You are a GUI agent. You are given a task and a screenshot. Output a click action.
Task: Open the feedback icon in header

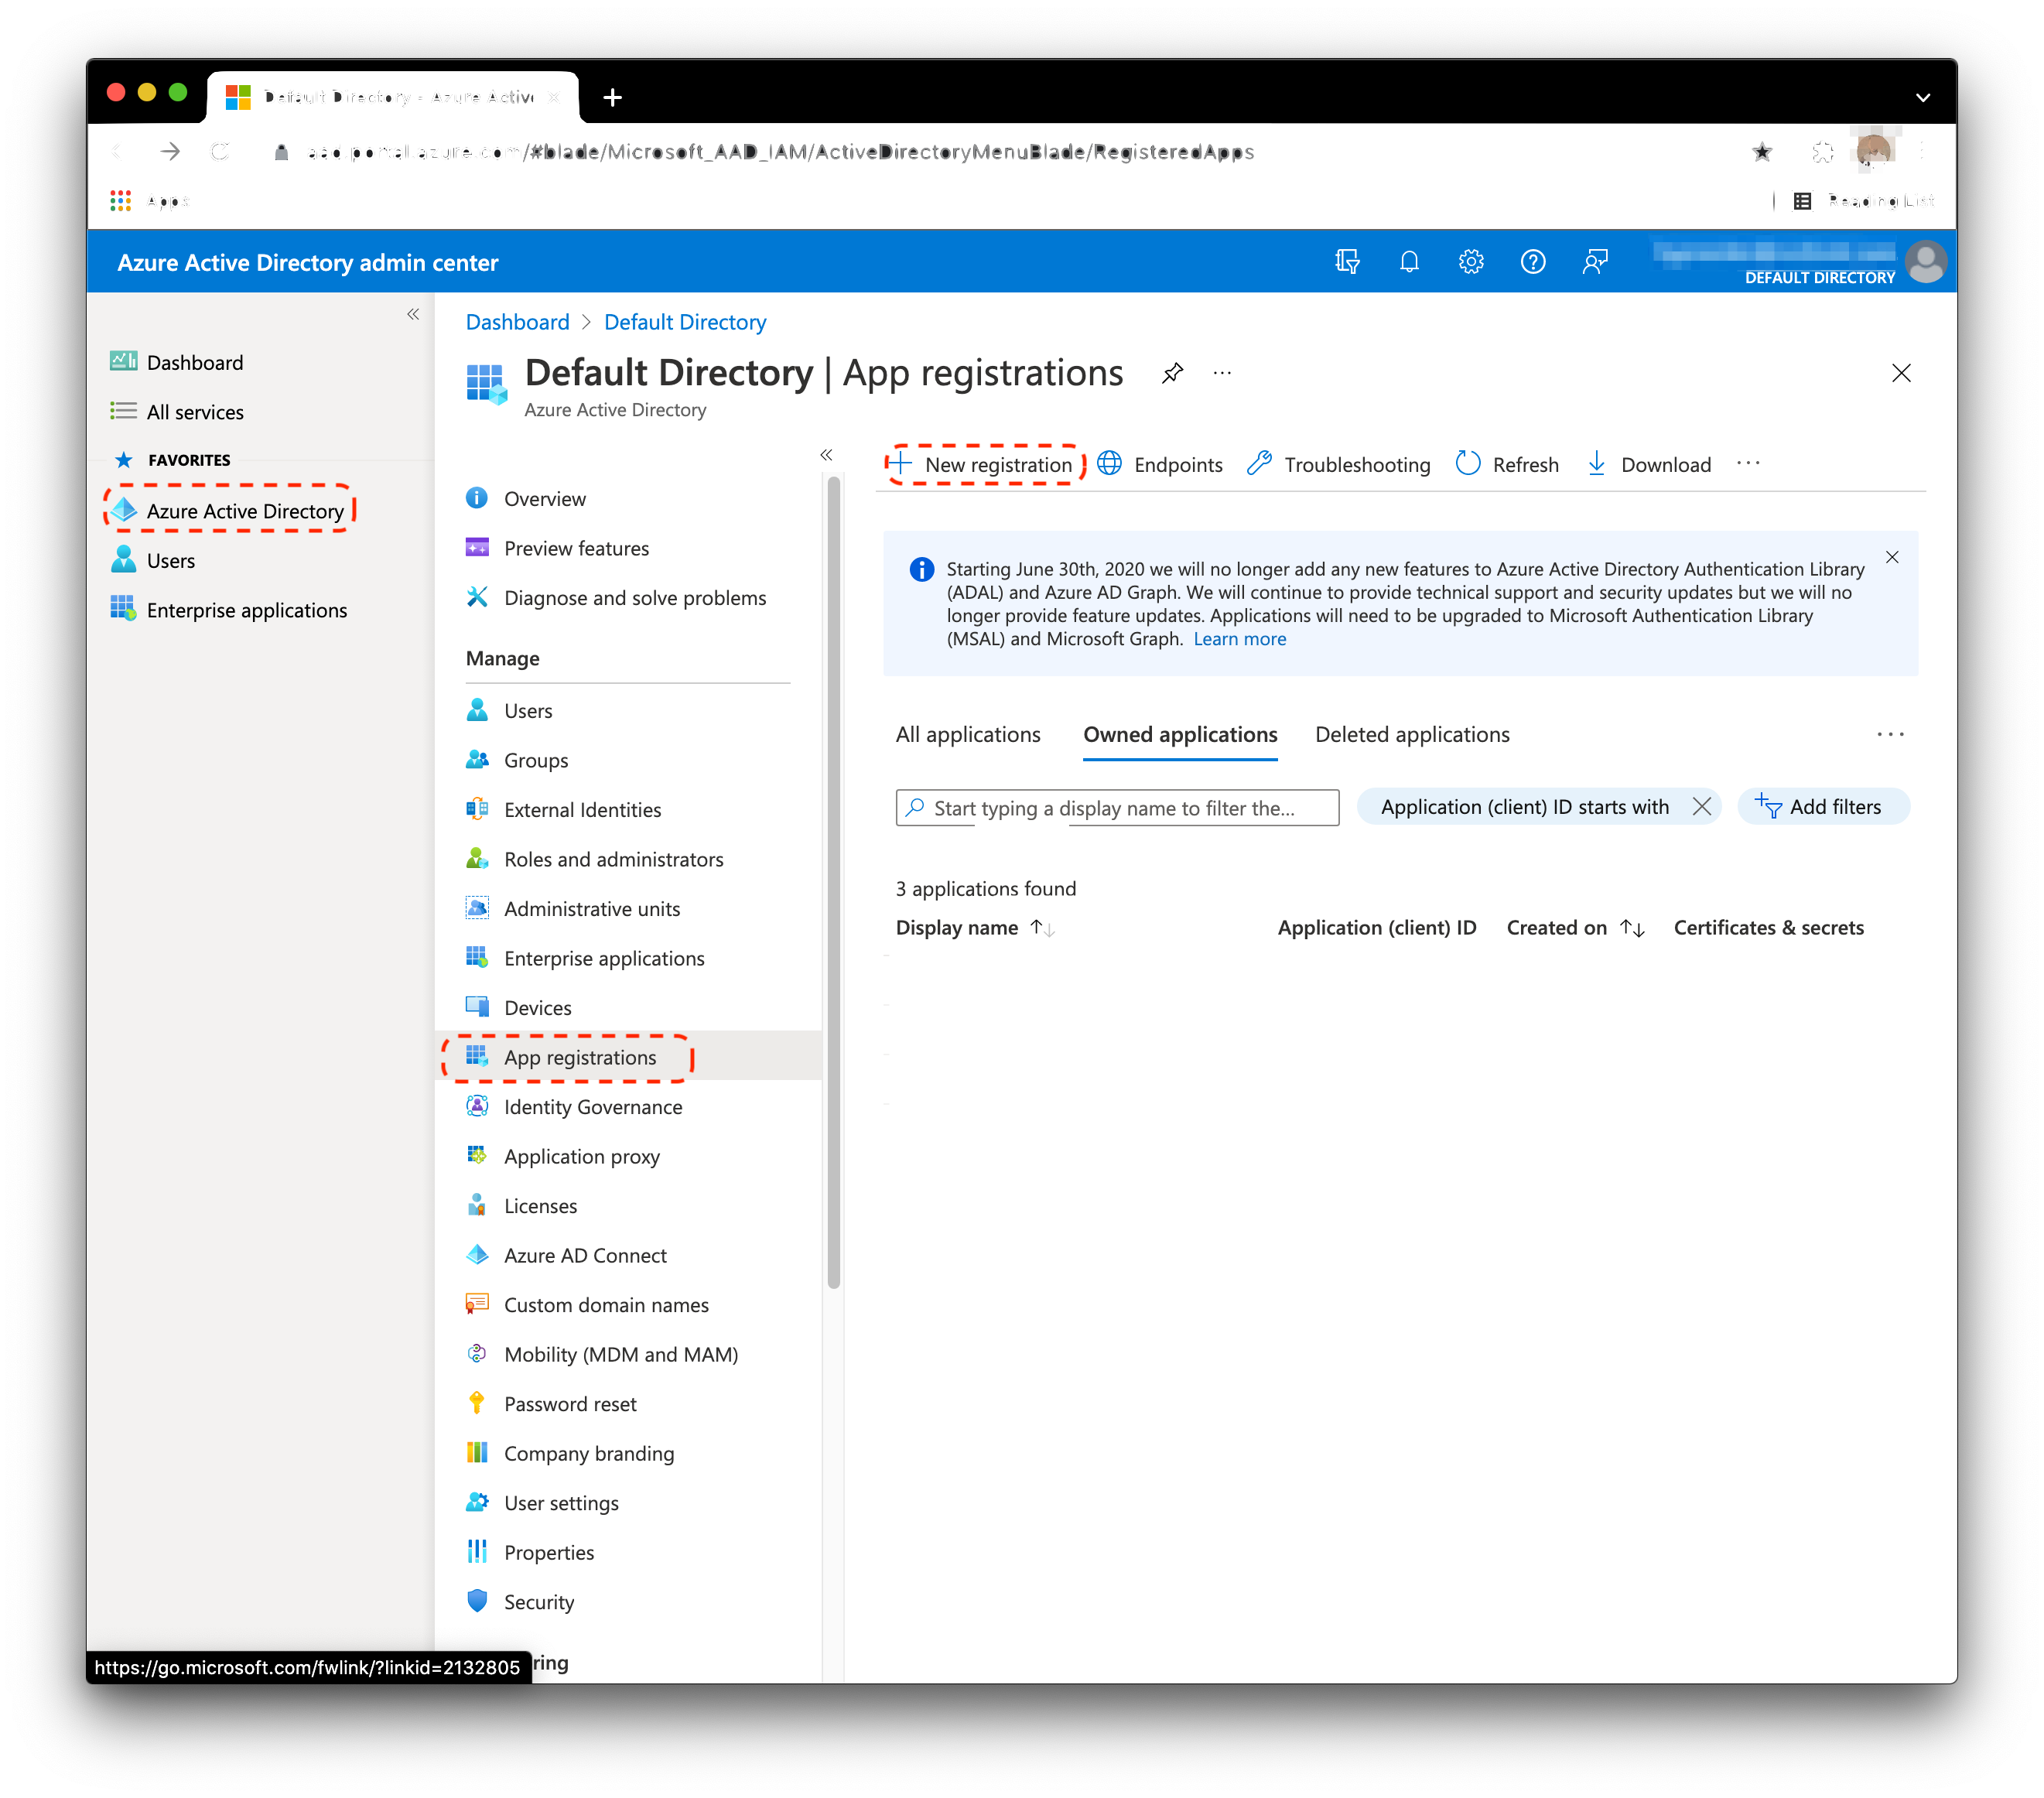1594,262
